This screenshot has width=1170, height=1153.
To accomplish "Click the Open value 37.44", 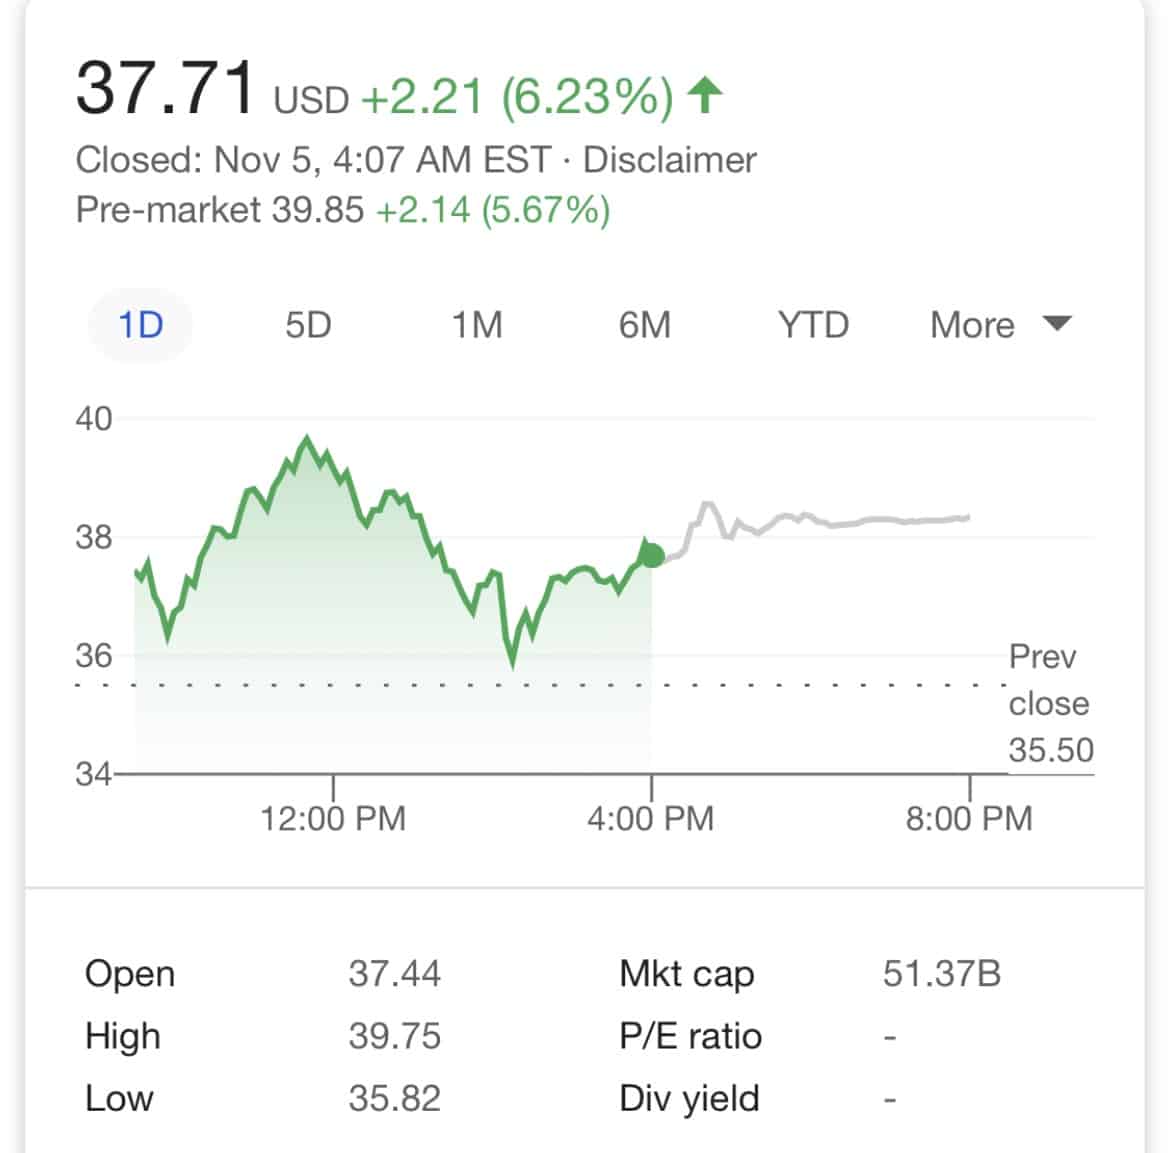I will coord(395,973).
